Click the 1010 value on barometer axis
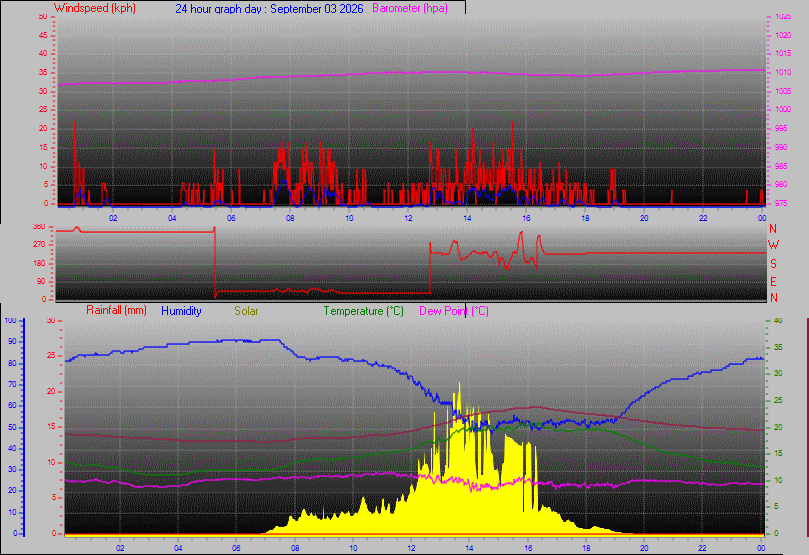 click(x=783, y=73)
